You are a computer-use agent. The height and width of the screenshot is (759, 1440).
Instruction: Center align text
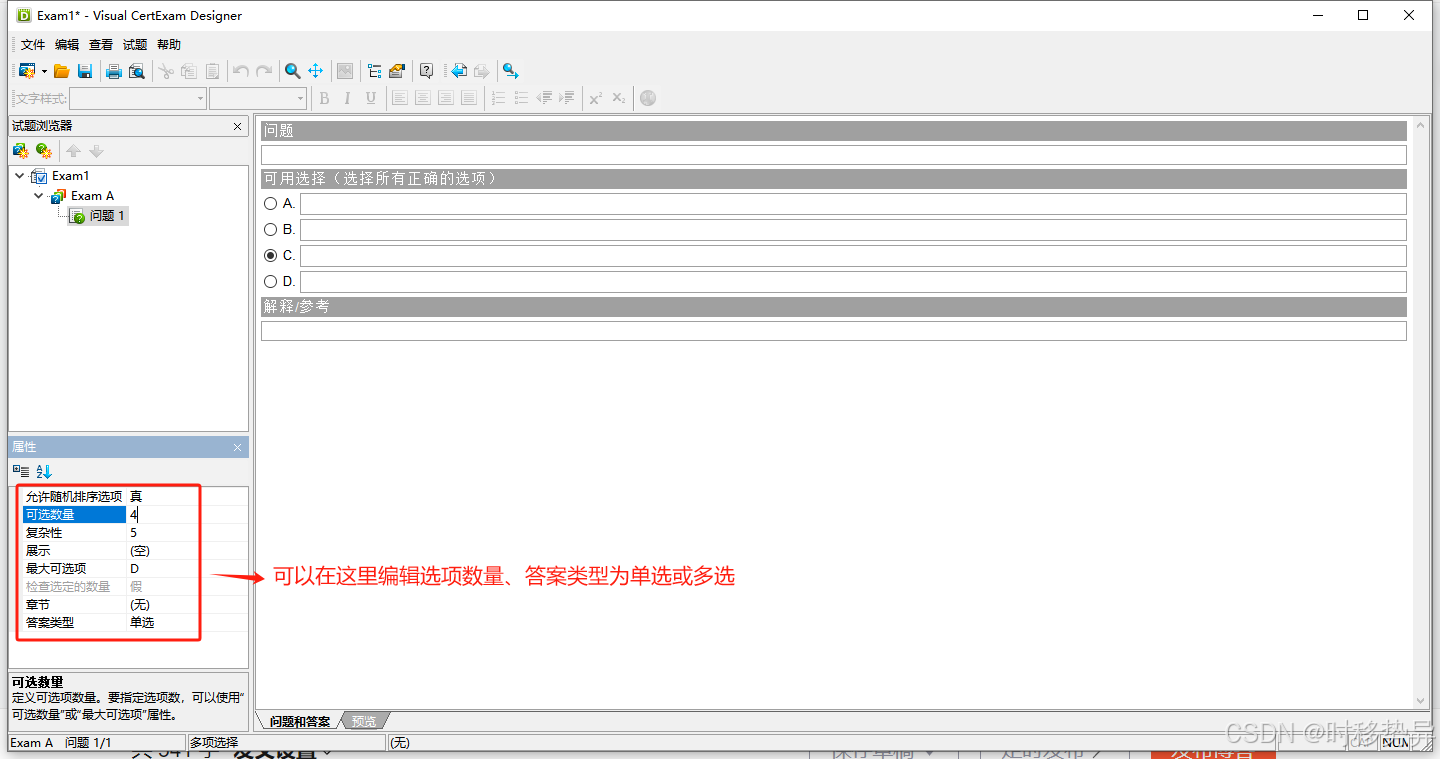pos(423,98)
